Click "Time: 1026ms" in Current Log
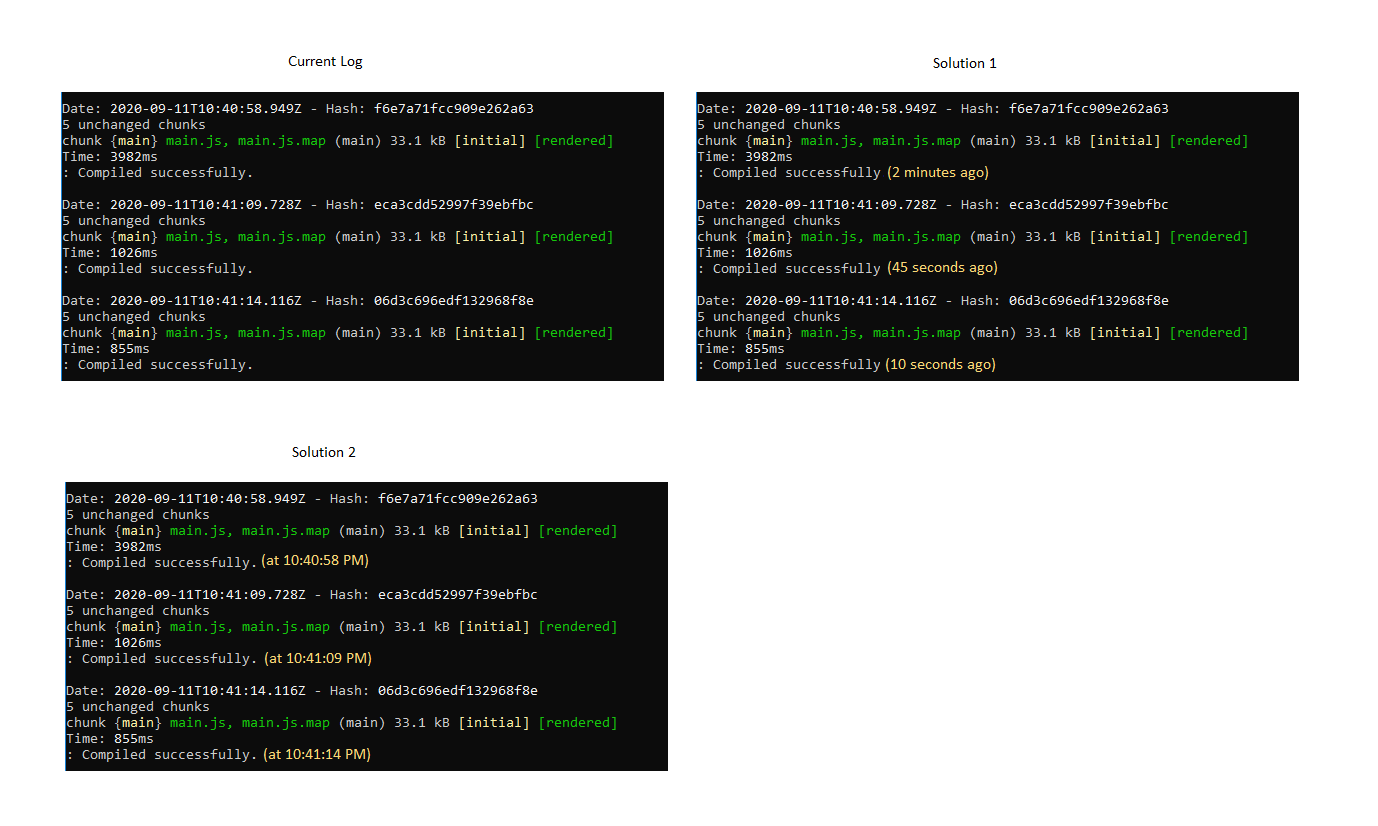Screen dimensions: 1378x826 pyautogui.click(x=110, y=252)
